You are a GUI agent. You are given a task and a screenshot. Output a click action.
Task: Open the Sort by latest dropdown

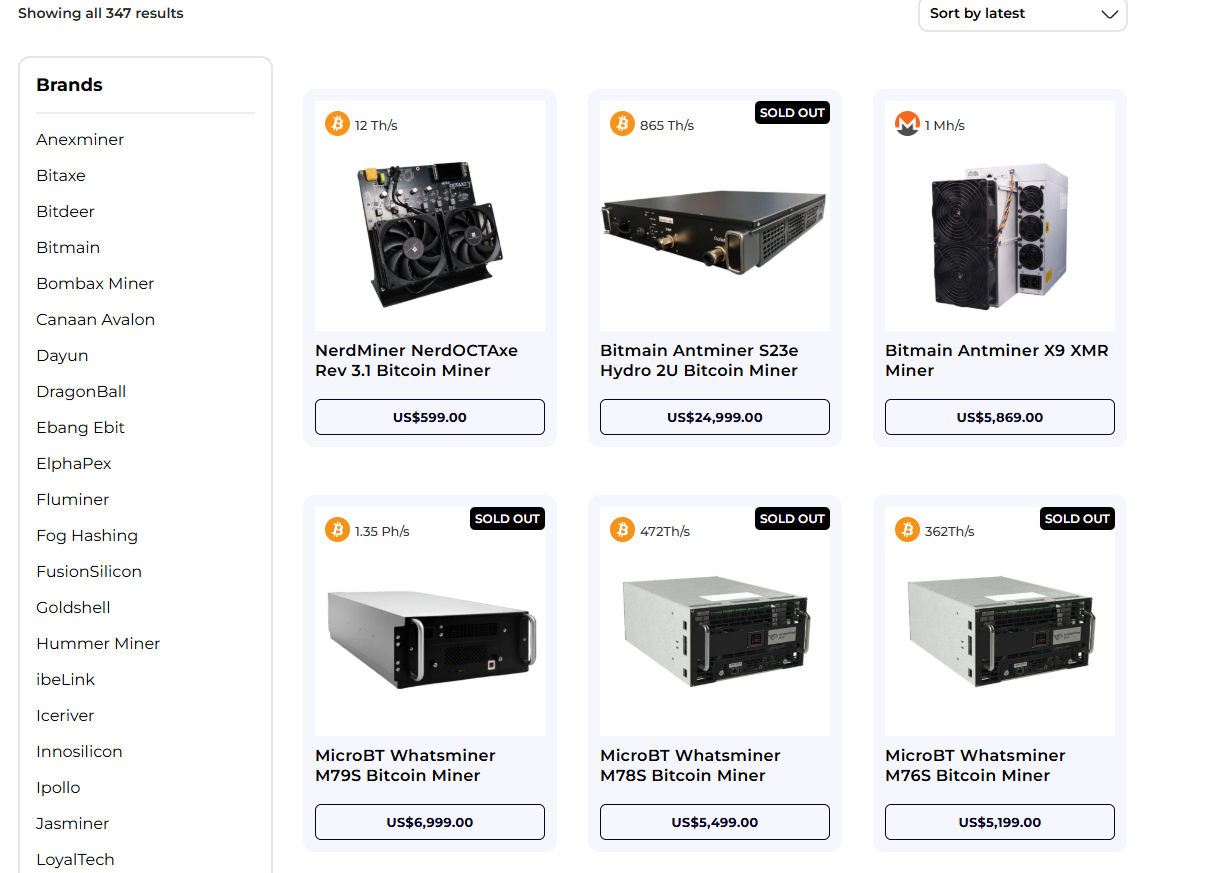tap(1023, 14)
